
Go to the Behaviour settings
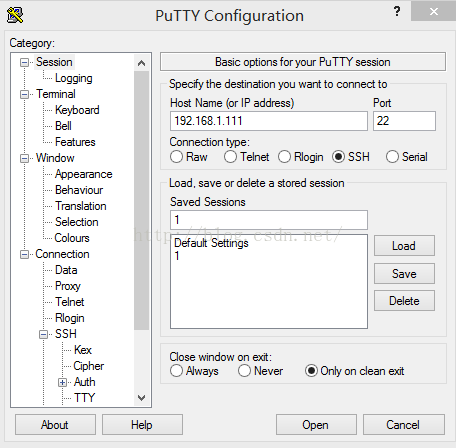tap(79, 190)
